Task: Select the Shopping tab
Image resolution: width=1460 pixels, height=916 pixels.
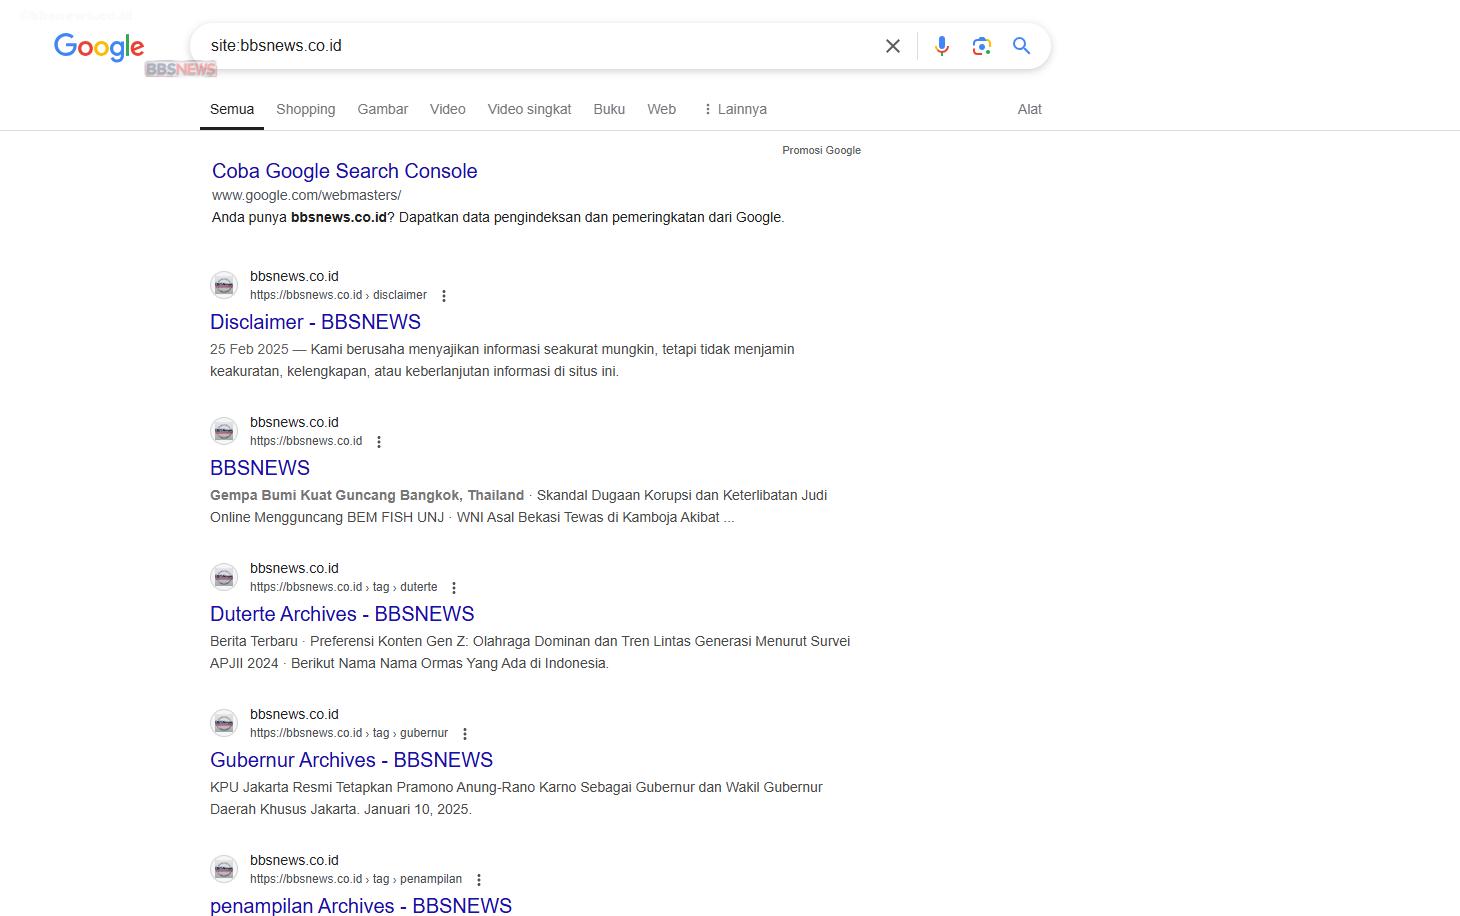Action: pos(305,109)
